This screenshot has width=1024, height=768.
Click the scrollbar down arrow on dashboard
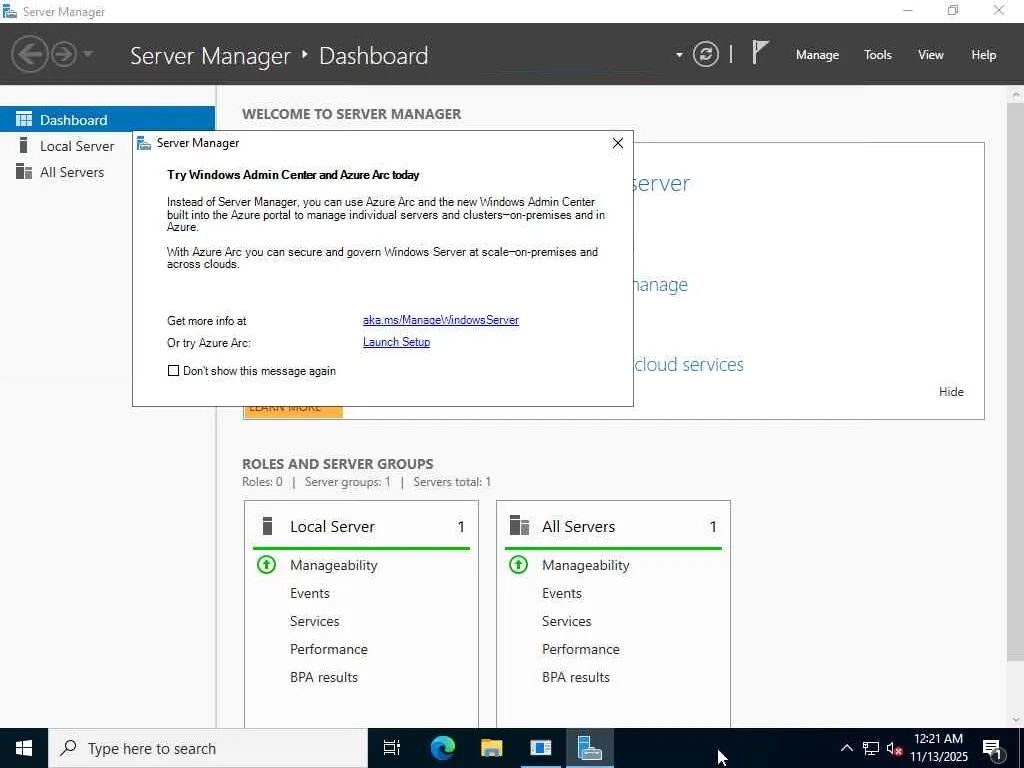coord(1016,720)
